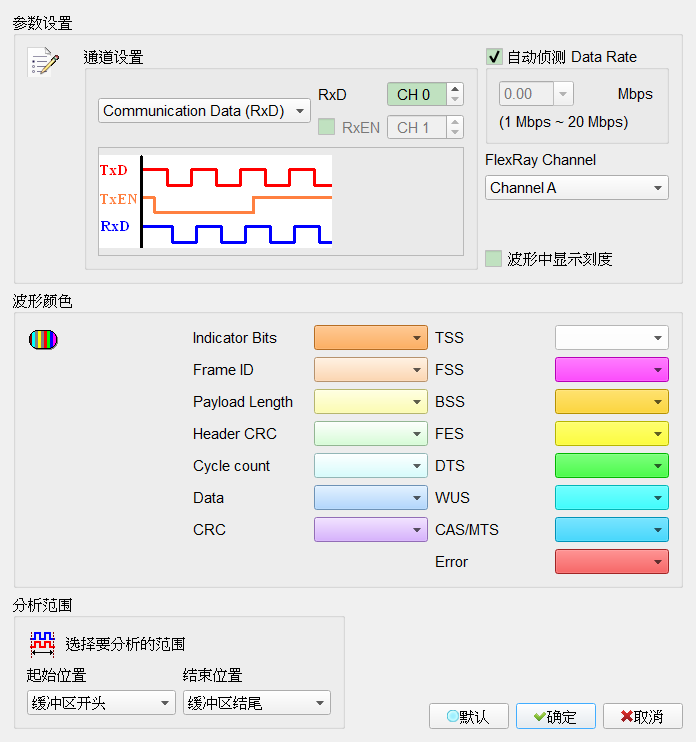
Task: Choose the Header CRC color
Action: click(371, 433)
